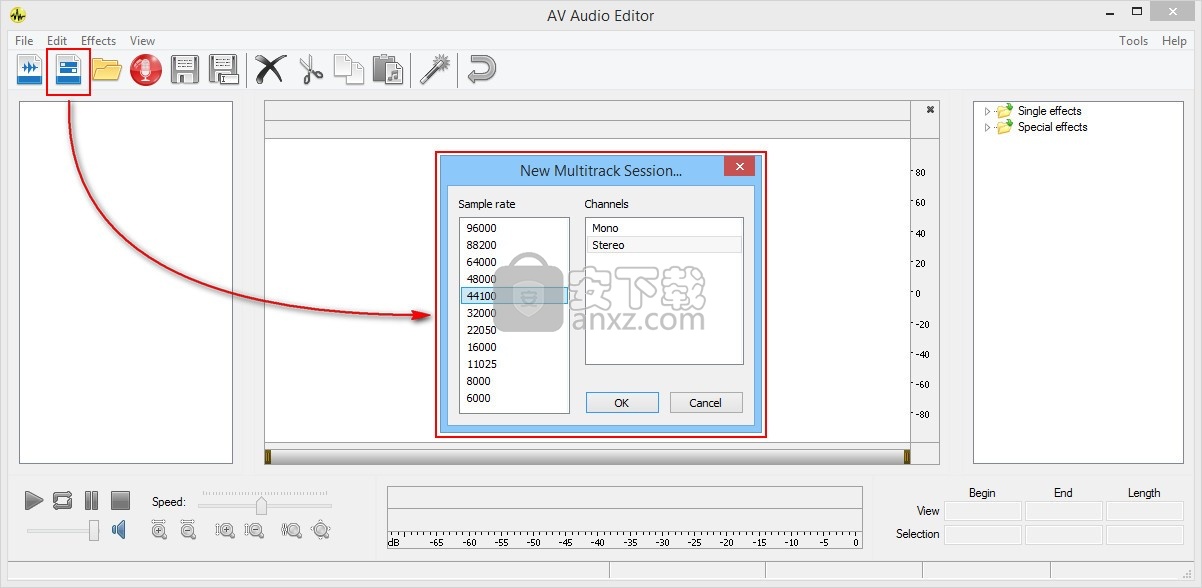Screen dimensions: 1202x588
Task: Select sample rate 6000
Action: [x=514, y=398]
